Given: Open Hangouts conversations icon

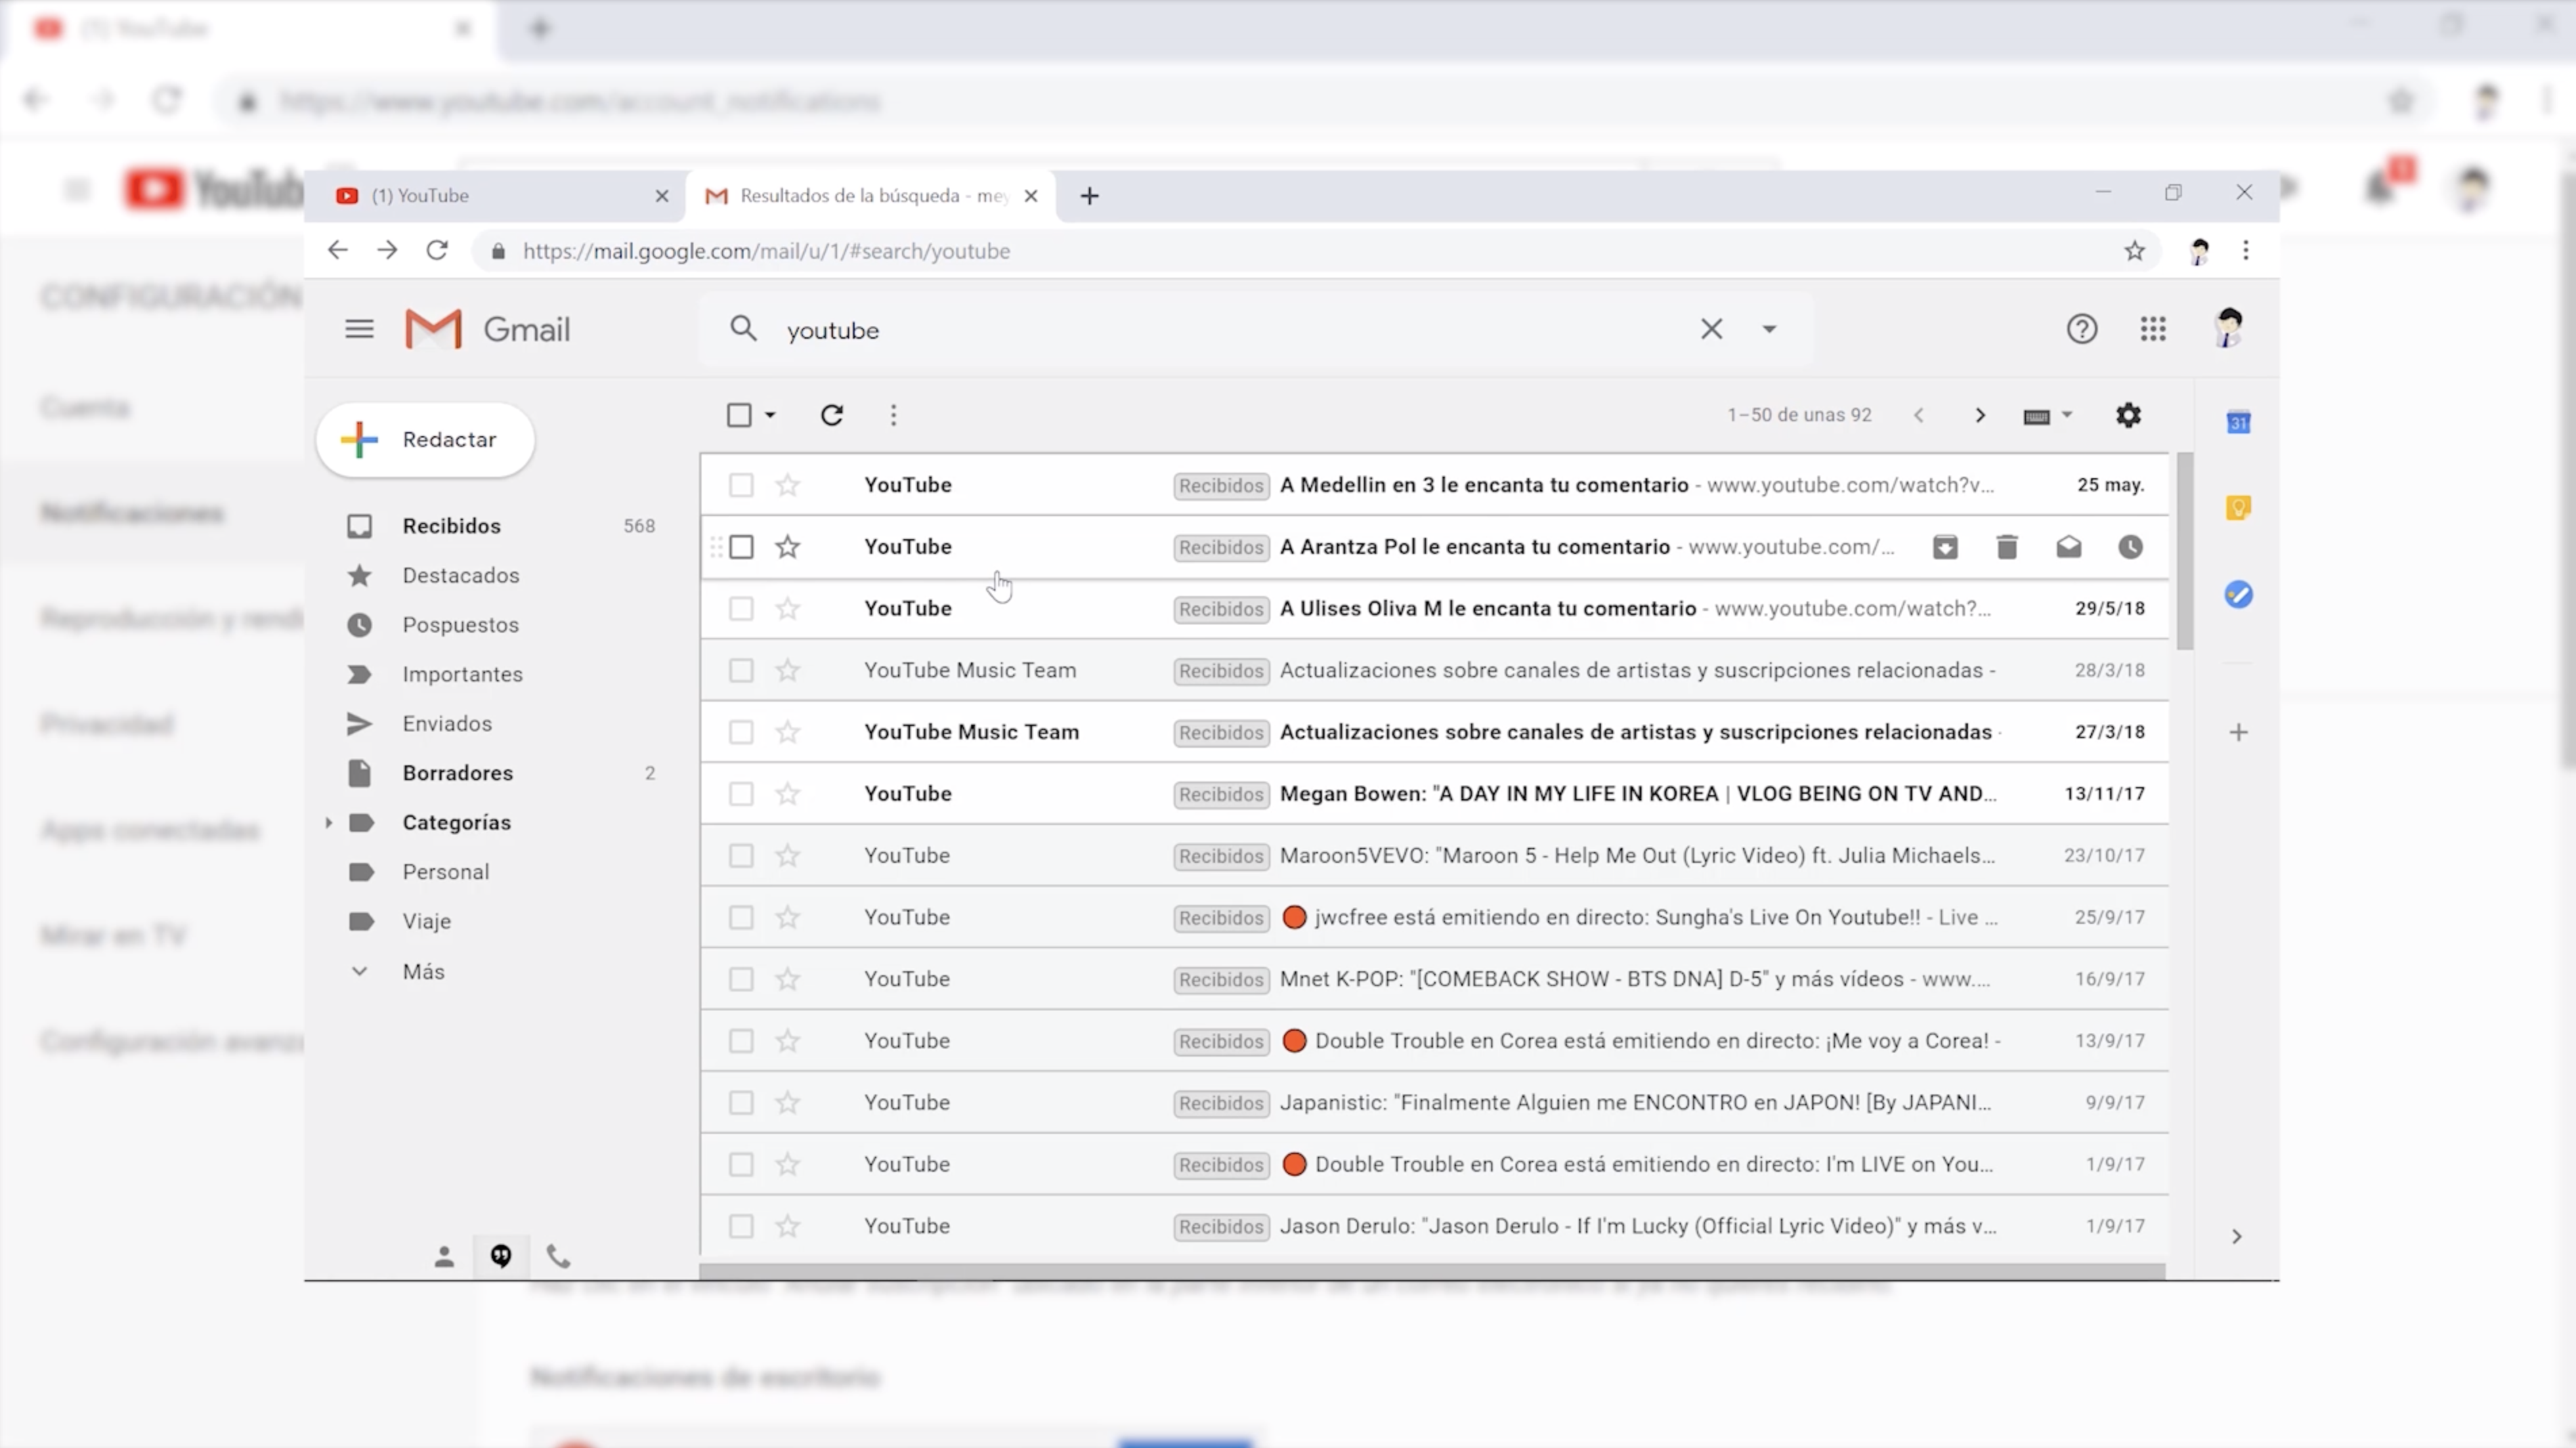Looking at the screenshot, I should (501, 1256).
